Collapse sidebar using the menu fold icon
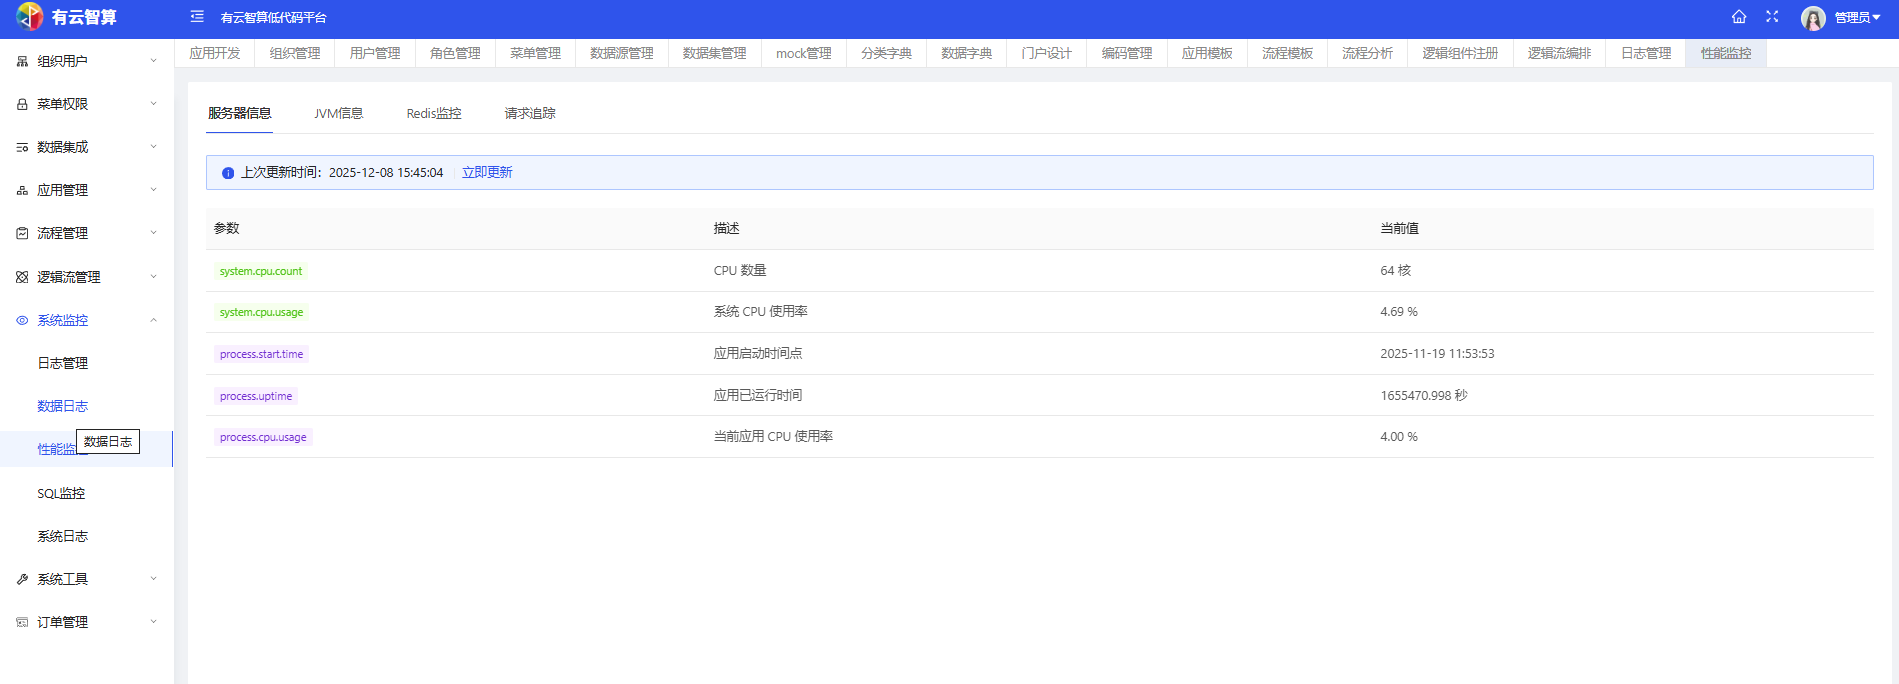The image size is (1899, 684). (x=197, y=17)
